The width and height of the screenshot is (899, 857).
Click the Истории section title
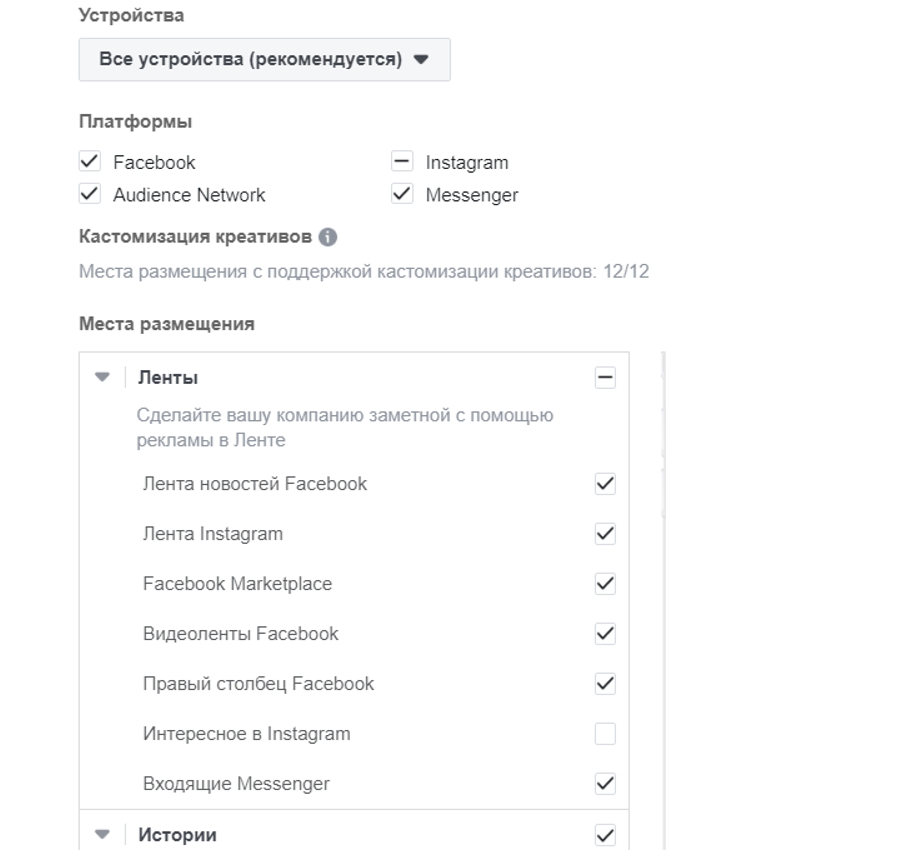177,834
